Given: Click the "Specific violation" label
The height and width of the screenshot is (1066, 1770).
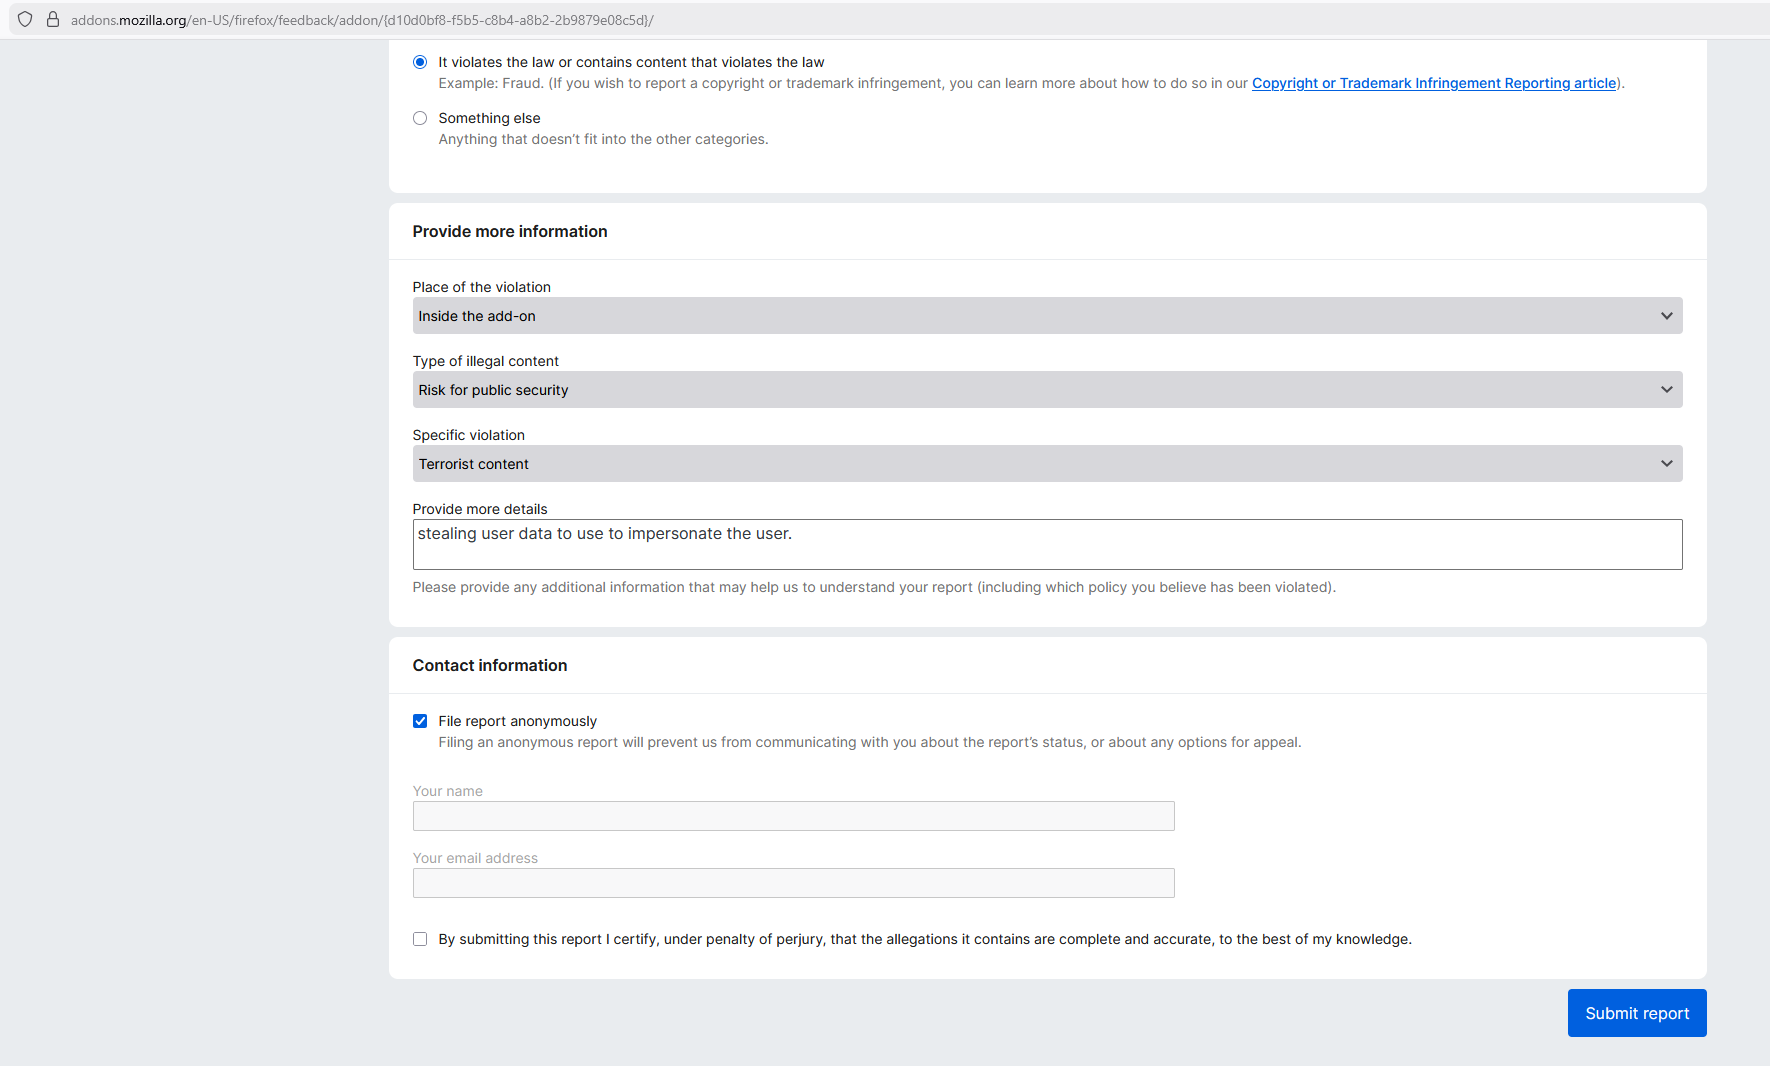Looking at the screenshot, I should [x=468, y=435].
